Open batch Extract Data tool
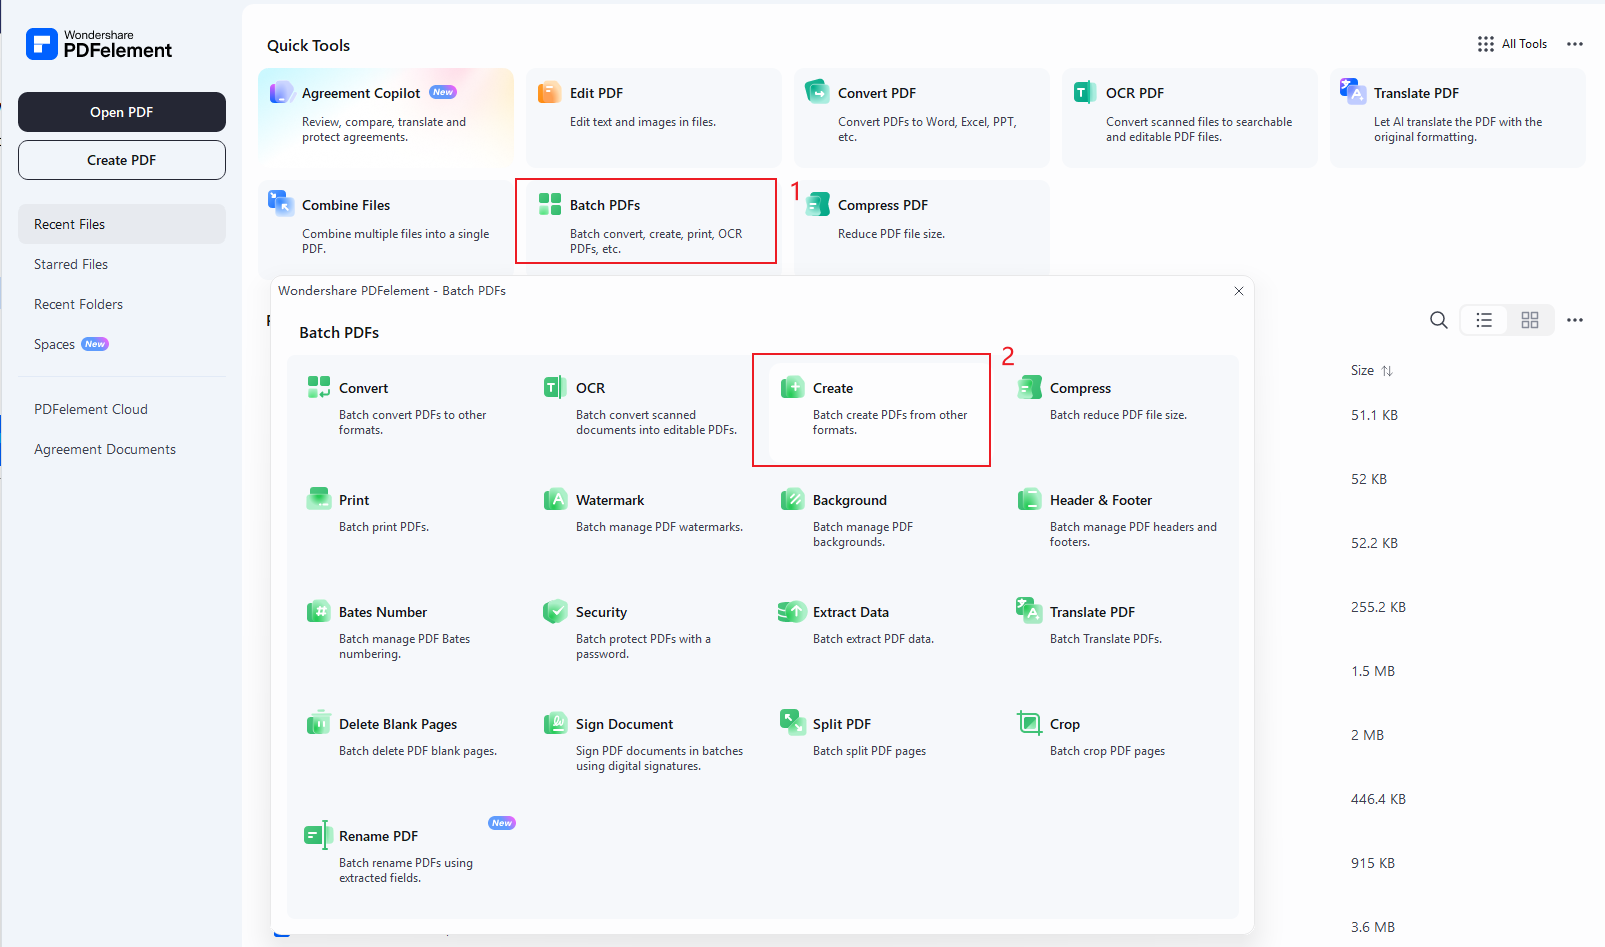Image resolution: width=1605 pixels, height=947 pixels. tap(879, 634)
